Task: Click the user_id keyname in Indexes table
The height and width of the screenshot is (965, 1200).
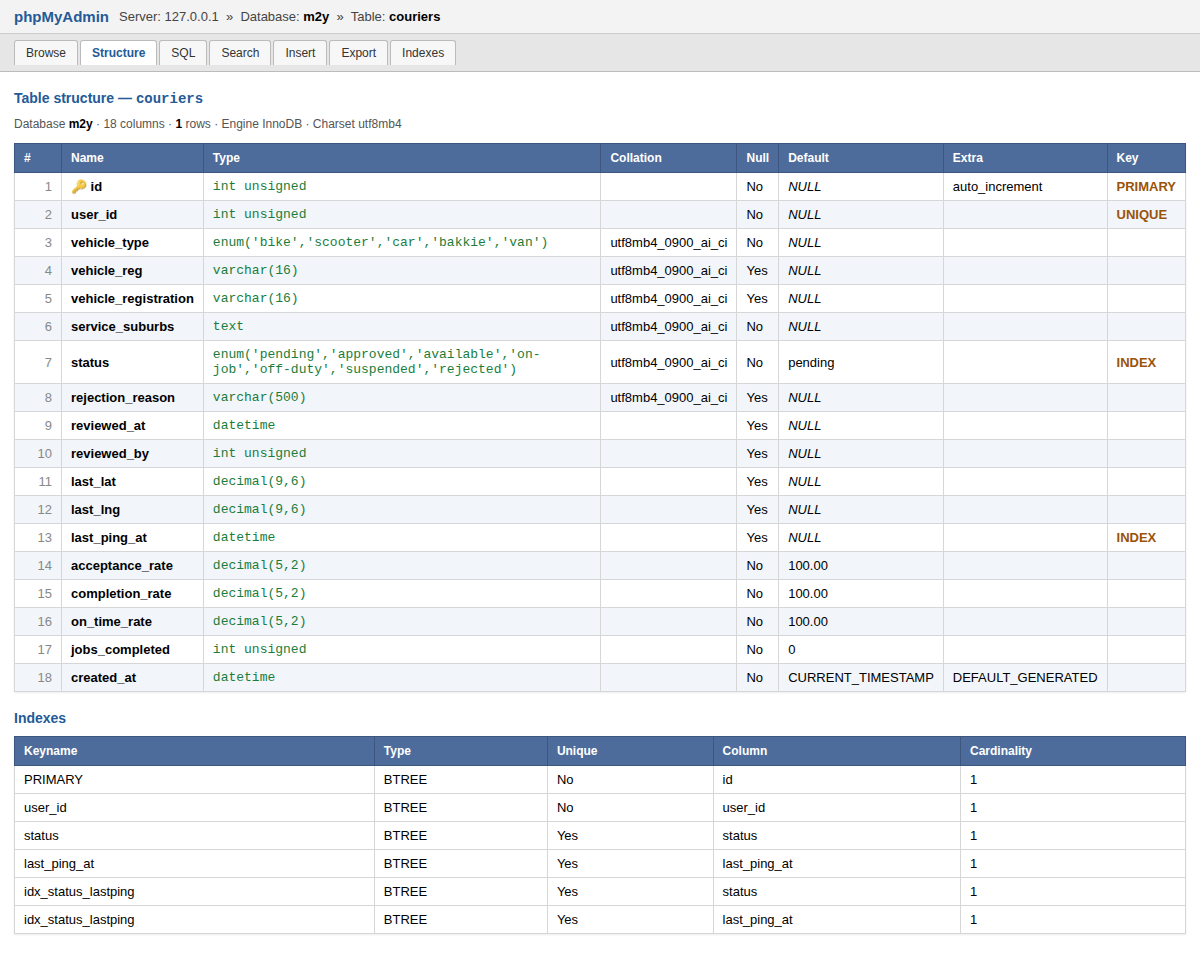Action: pyautogui.click(x=45, y=808)
